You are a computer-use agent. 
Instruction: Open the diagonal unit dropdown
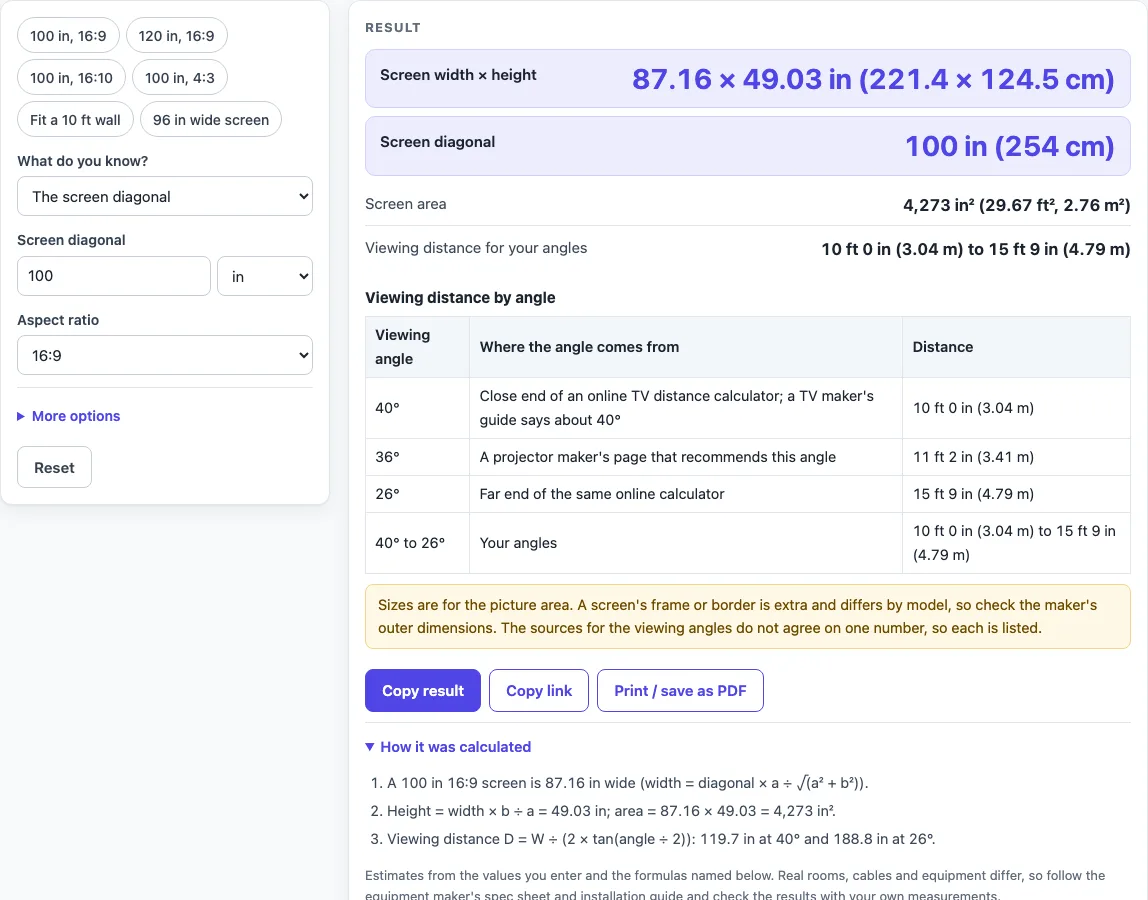tap(265, 276)
